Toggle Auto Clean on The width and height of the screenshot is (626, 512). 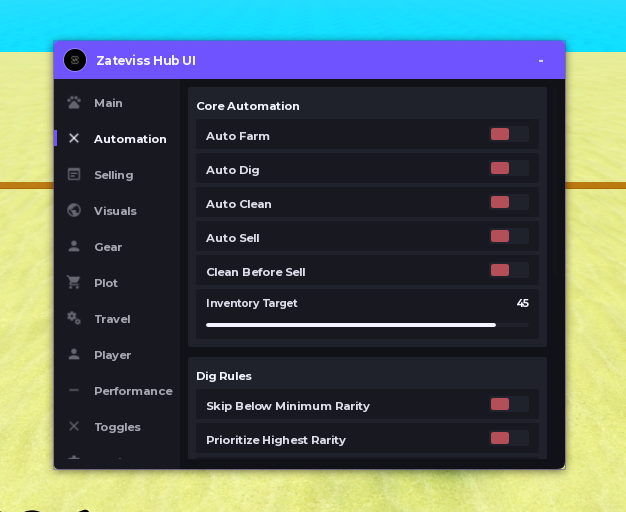[x=509, y=202]
